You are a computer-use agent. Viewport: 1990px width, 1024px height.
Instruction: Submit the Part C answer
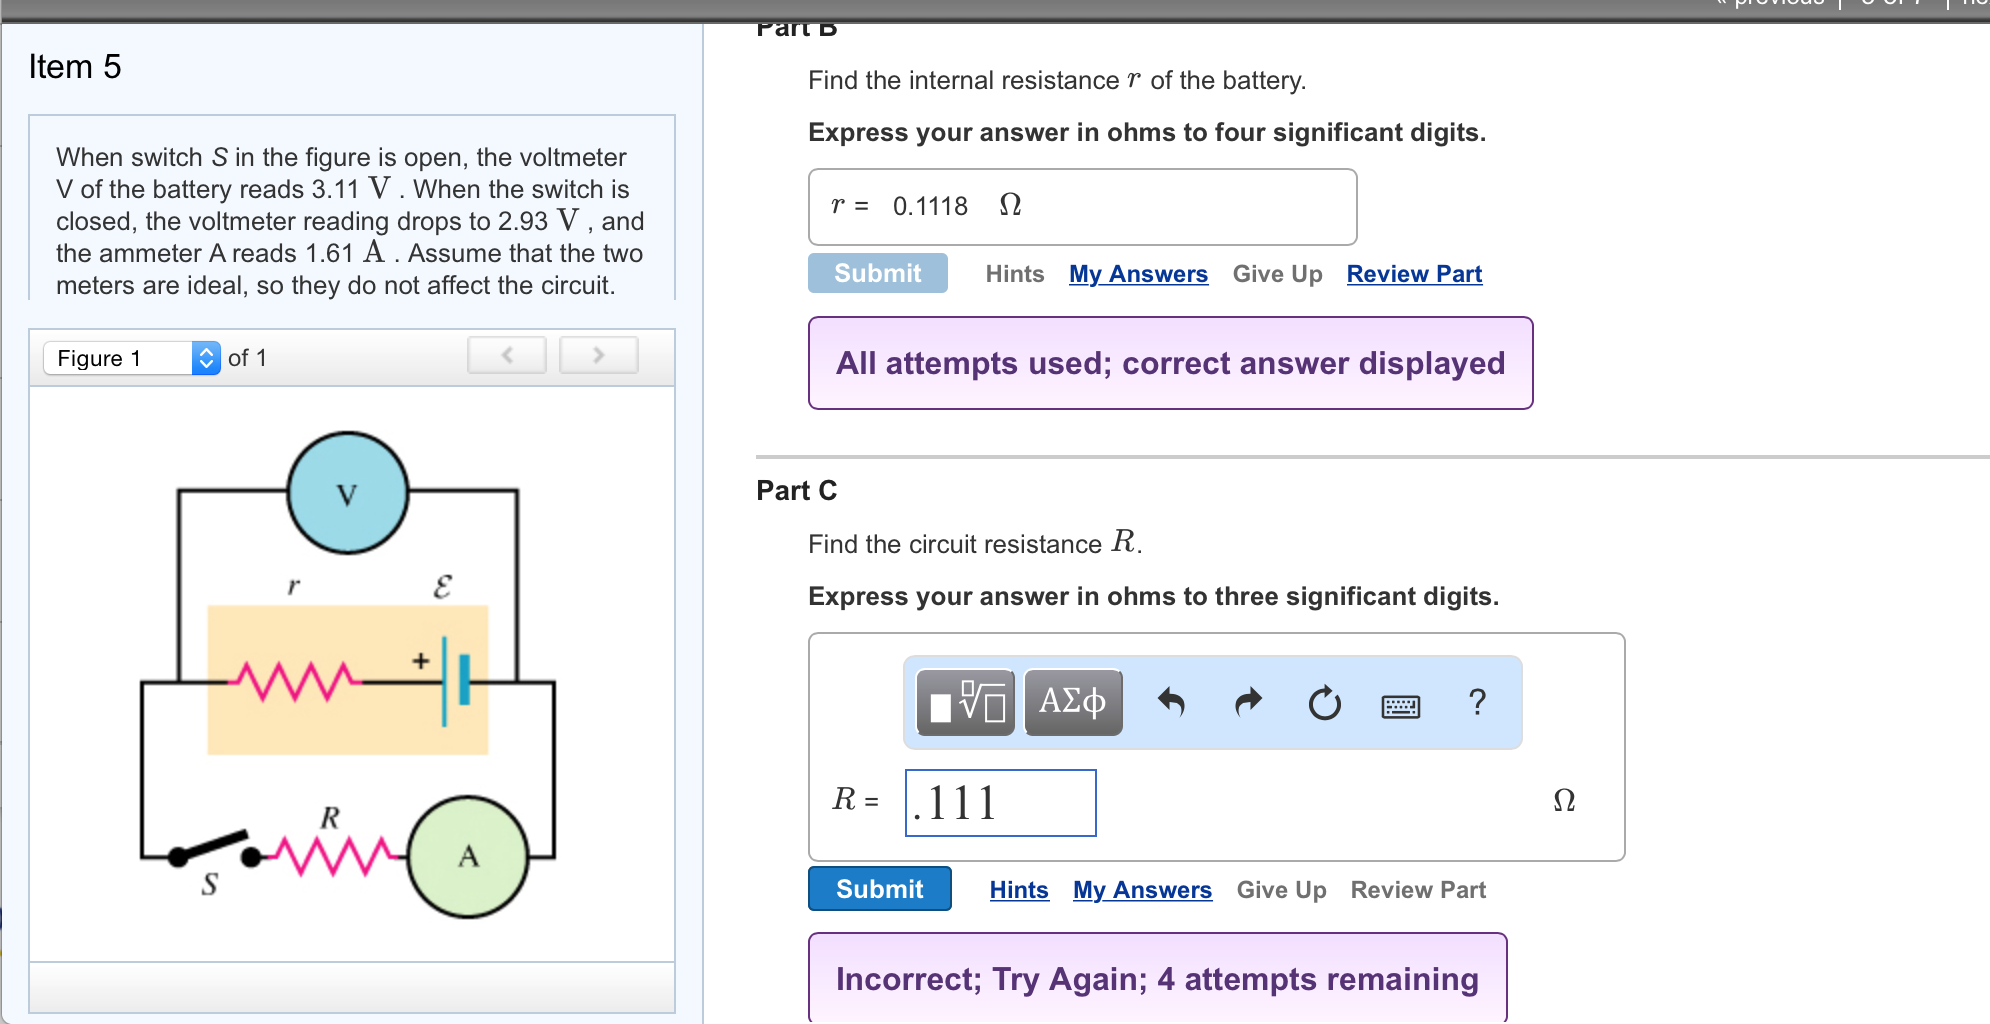pos(879,889)
